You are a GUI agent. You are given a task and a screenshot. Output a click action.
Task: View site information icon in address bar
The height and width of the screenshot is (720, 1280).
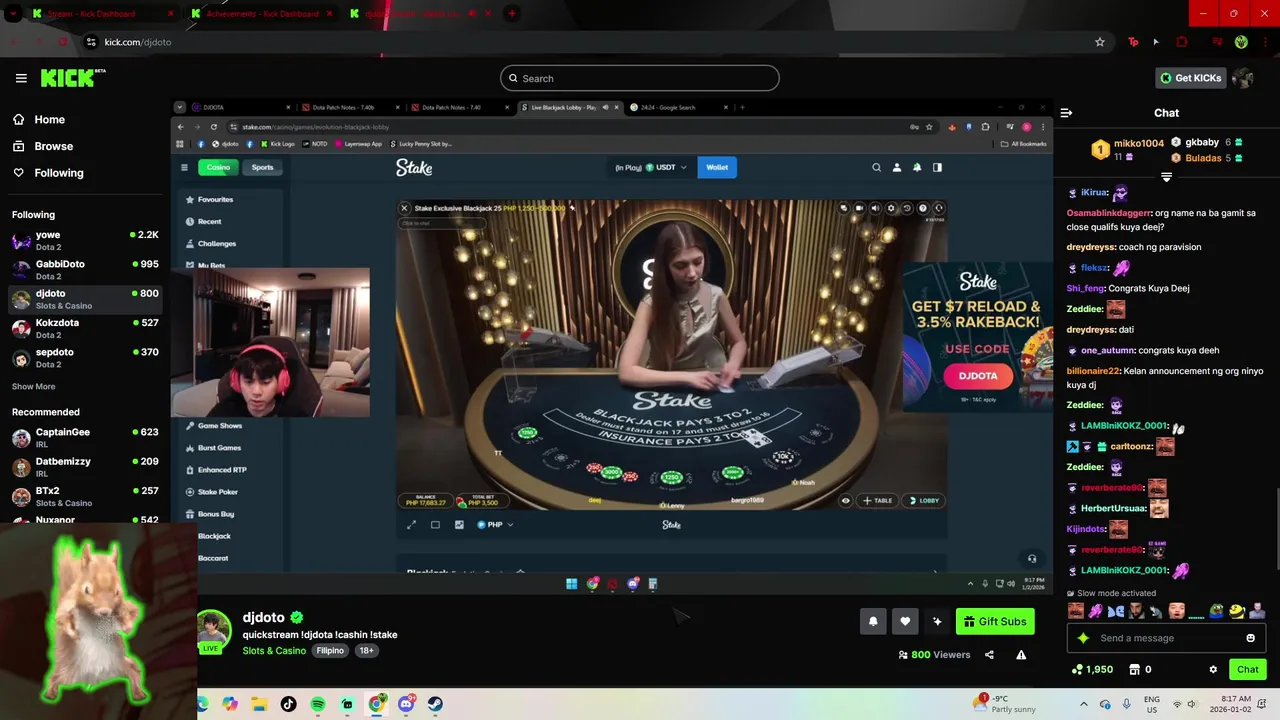(x=91, y=42)
